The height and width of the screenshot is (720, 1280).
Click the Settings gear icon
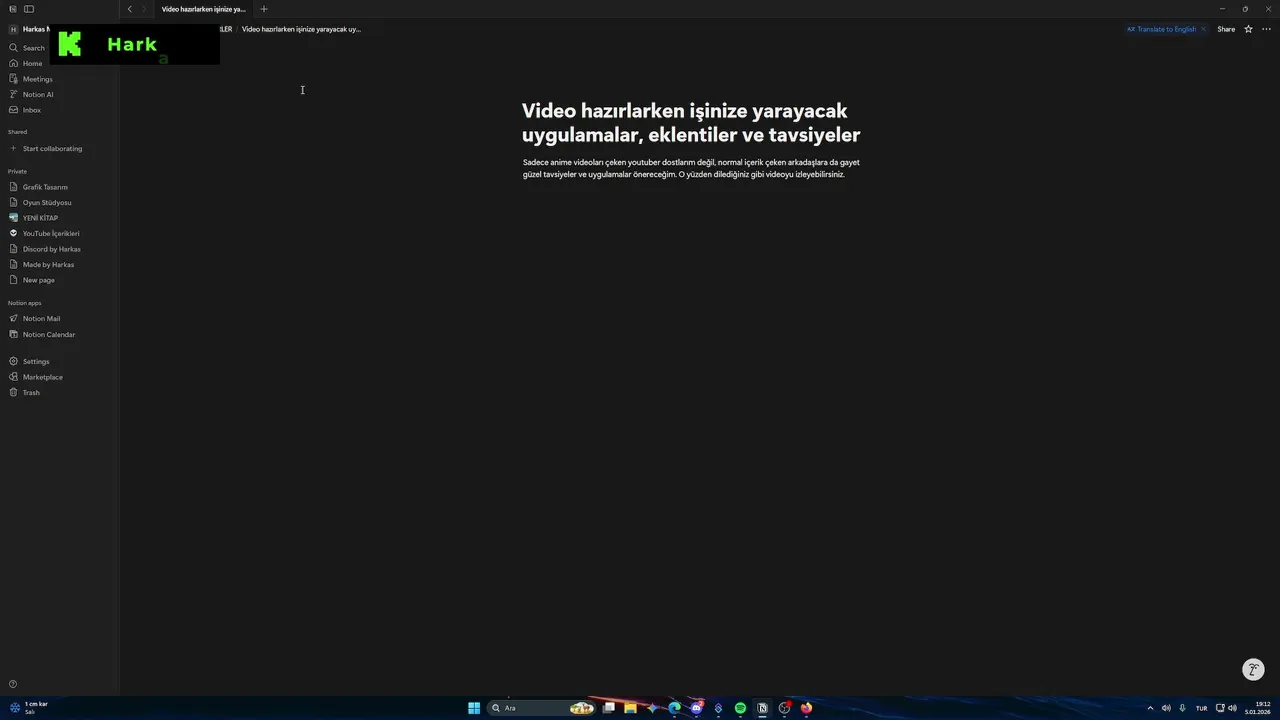tap(13, 362)
